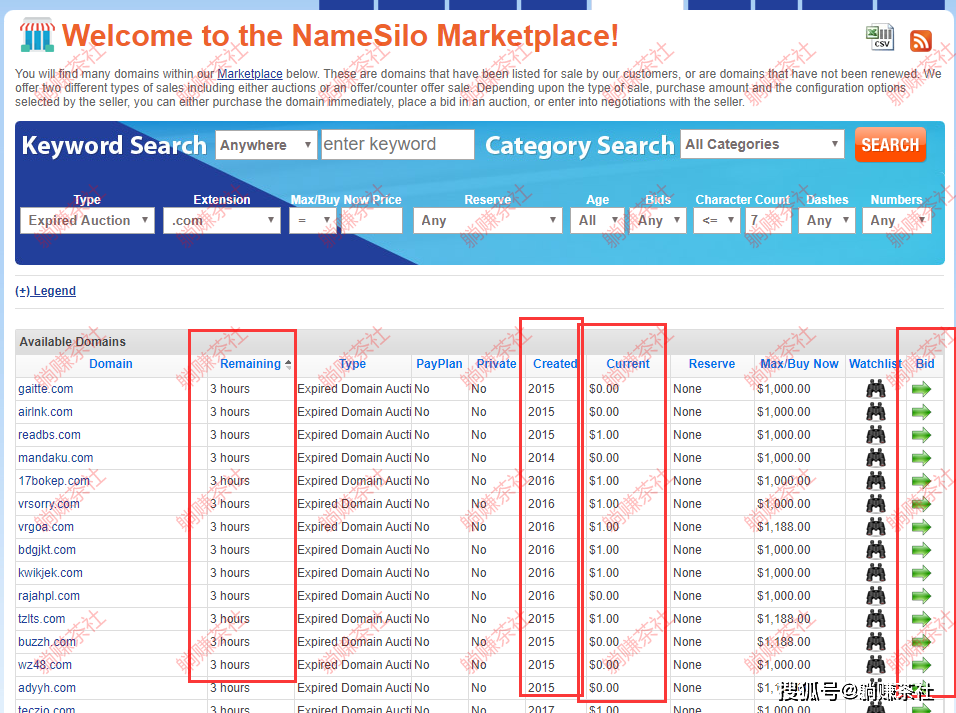Open the Reserve dropdown
This screenshot has width=956, height=713.
pyautogui.click(x=487, y=220)
